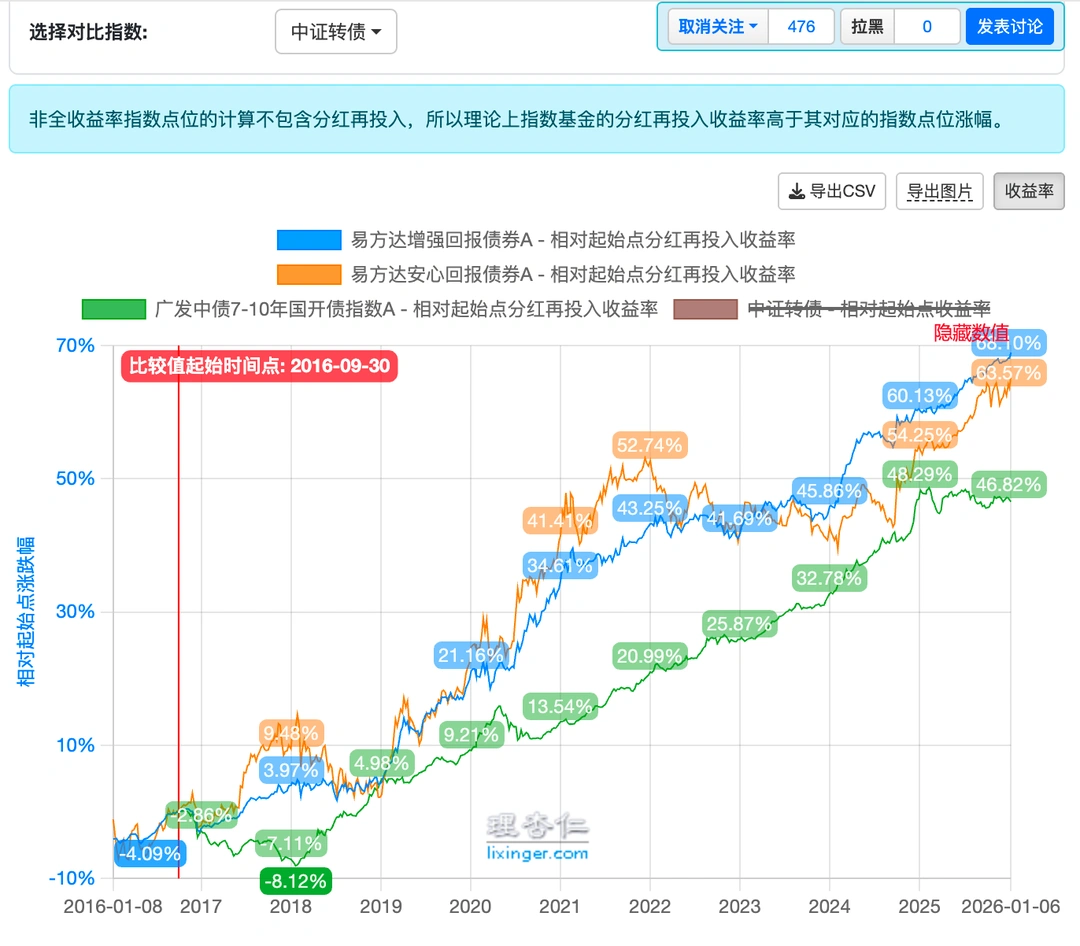Click the 41.41% orange data label

click(560, 520)
